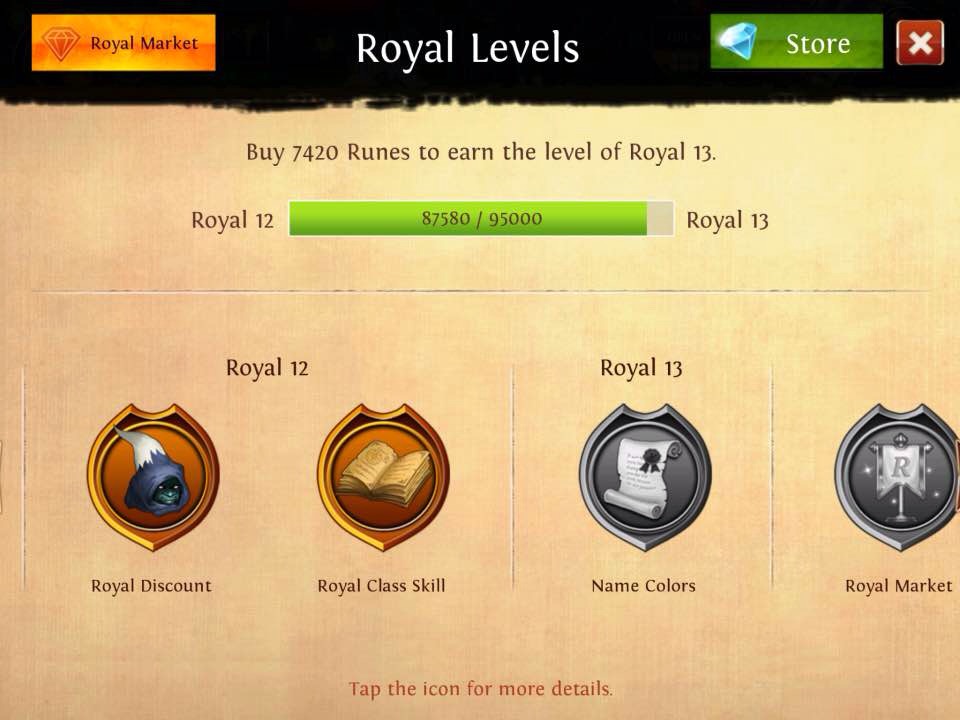Click the Royal Market caption under badge
The image size is (960, 720).
pyautogui.click(x=899, y=586)
